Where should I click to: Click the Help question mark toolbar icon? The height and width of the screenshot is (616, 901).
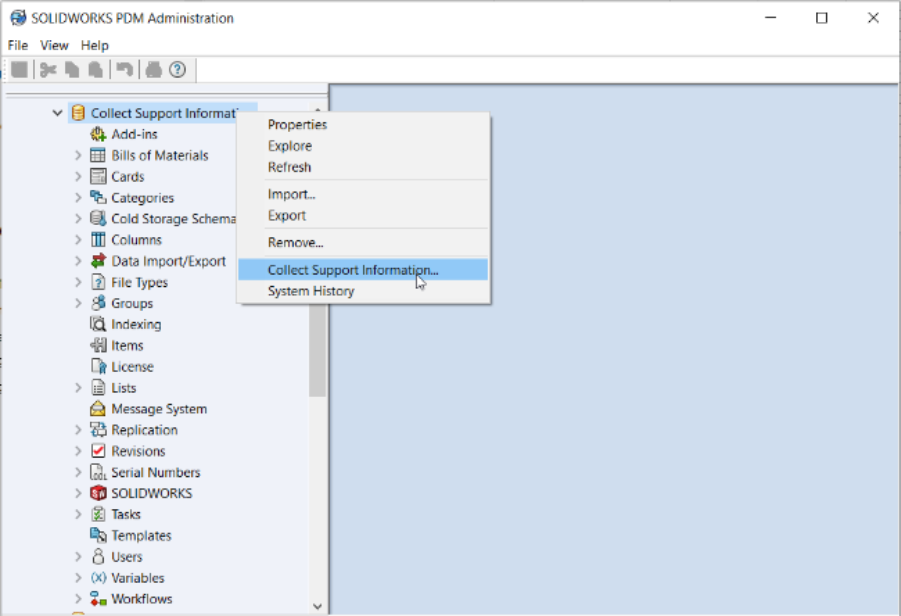point(177,69)
